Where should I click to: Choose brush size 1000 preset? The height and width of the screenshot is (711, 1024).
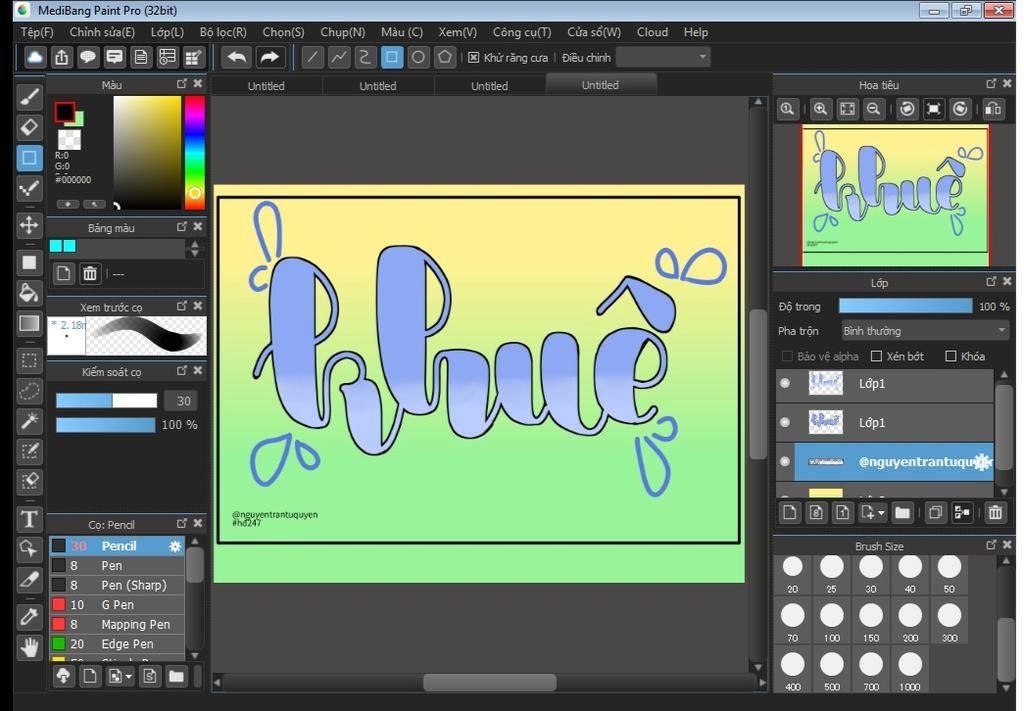[x=910, y=670]
